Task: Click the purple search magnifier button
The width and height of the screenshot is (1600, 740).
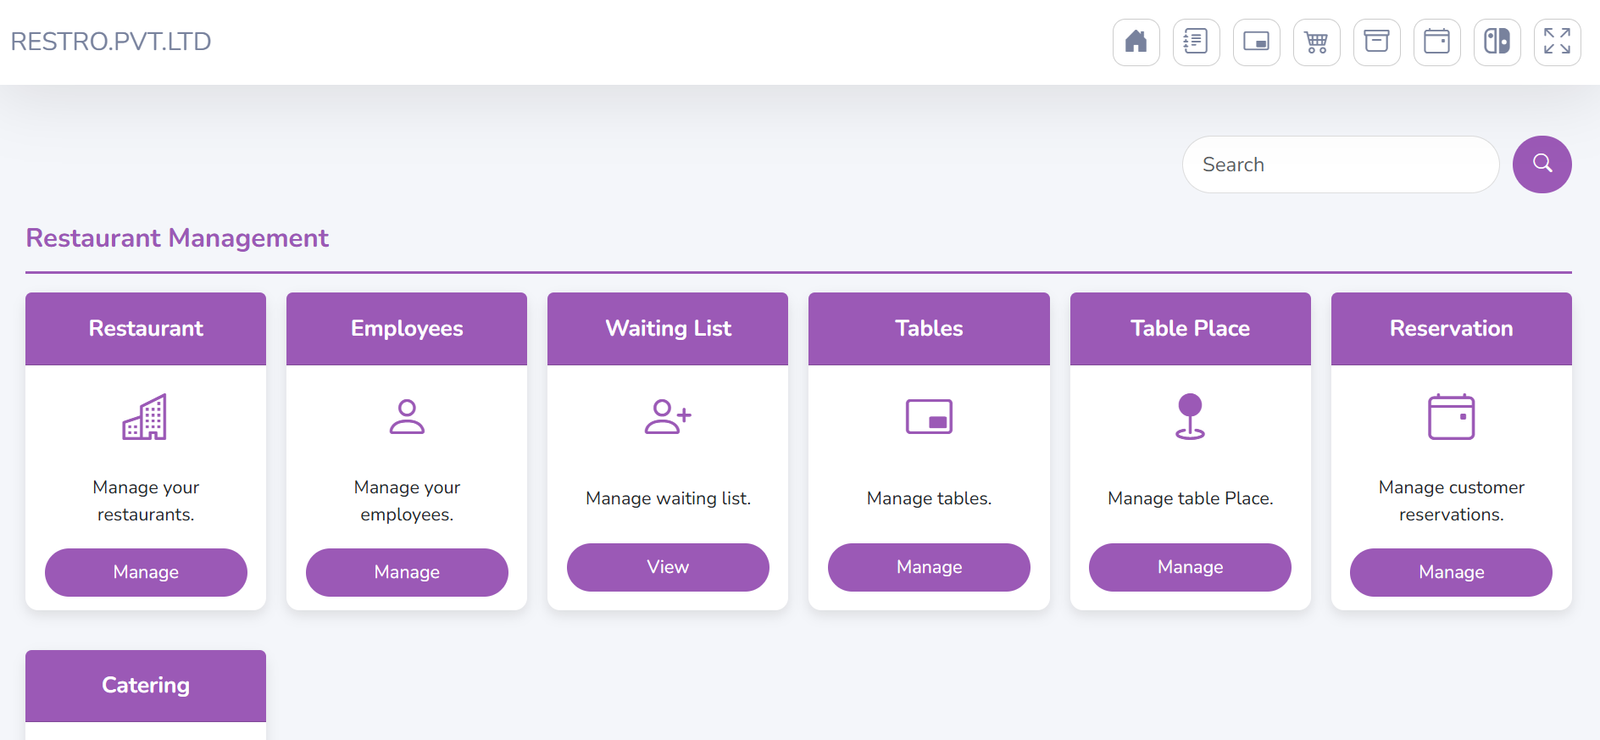Action: point(1541,164)
